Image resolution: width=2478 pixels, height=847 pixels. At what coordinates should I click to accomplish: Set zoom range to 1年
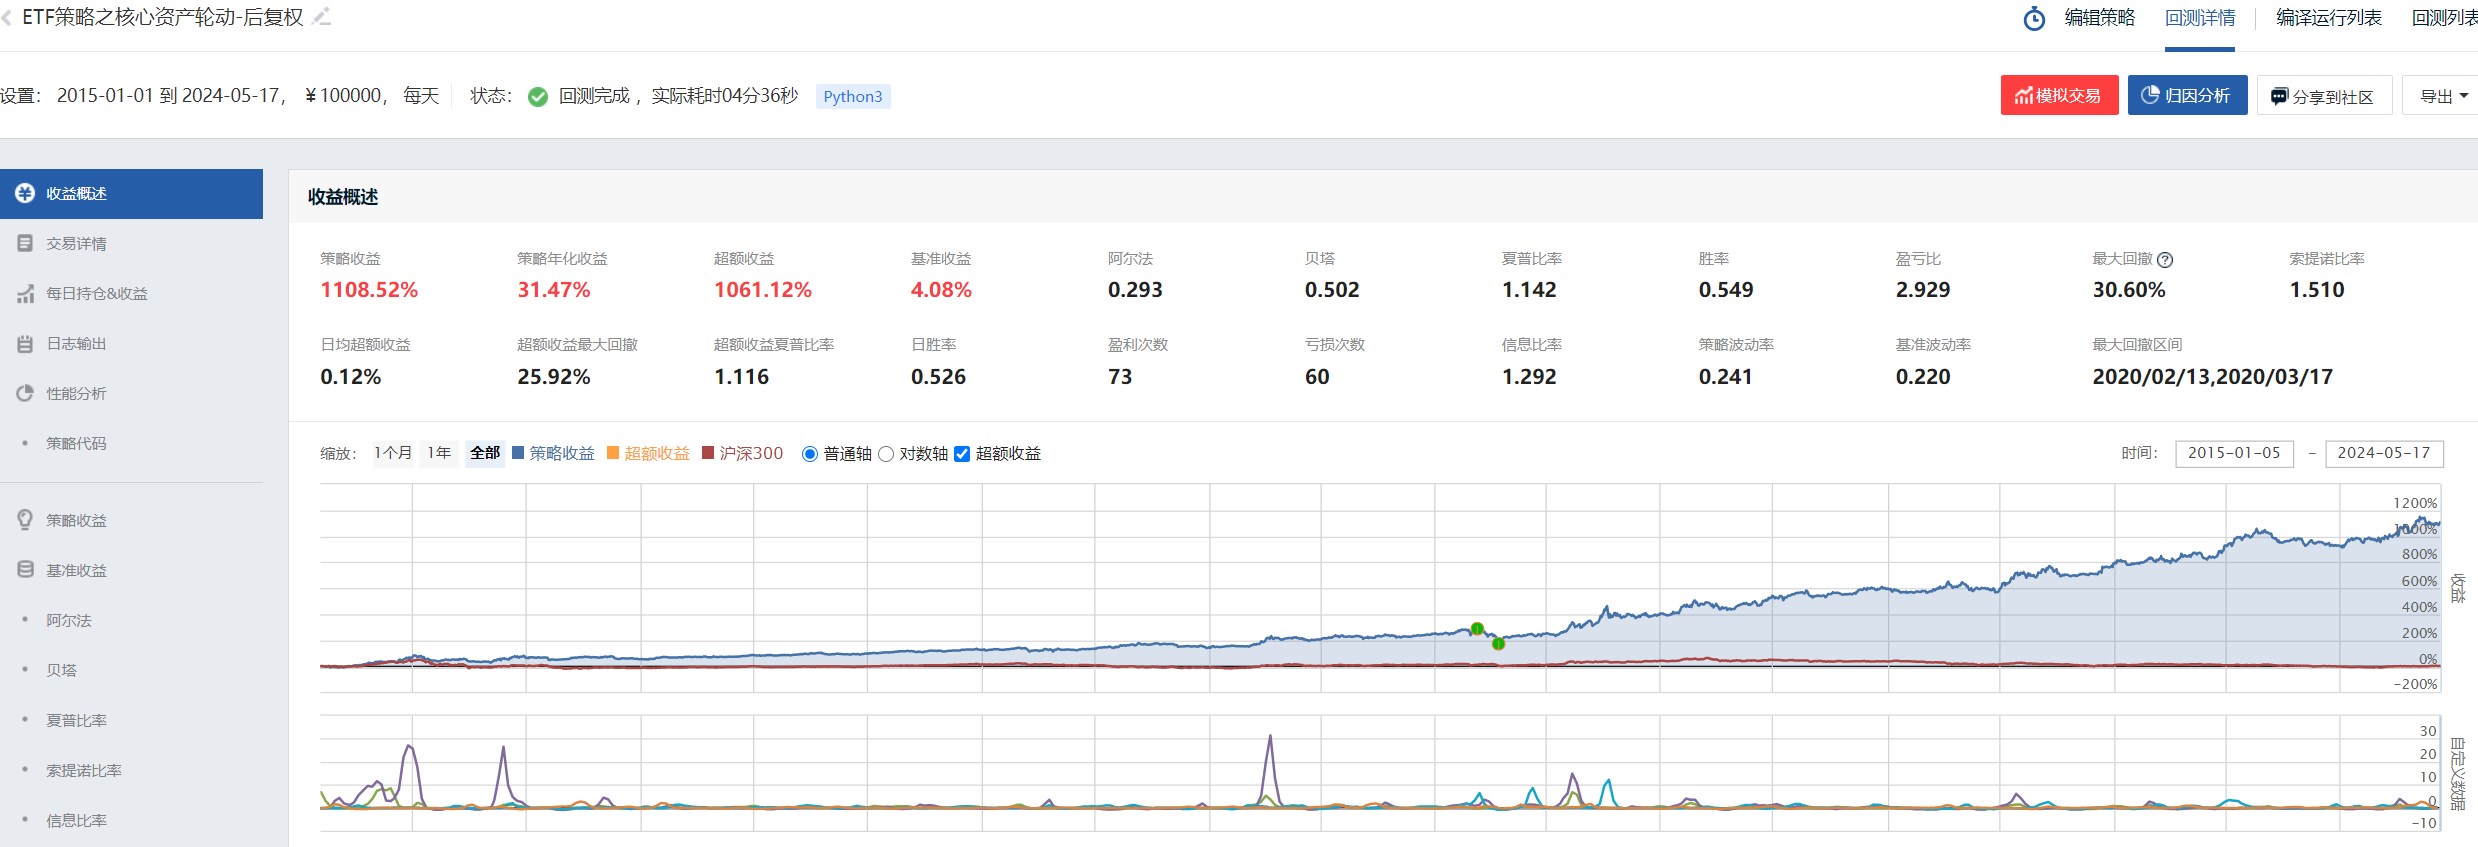pos(439,453)
